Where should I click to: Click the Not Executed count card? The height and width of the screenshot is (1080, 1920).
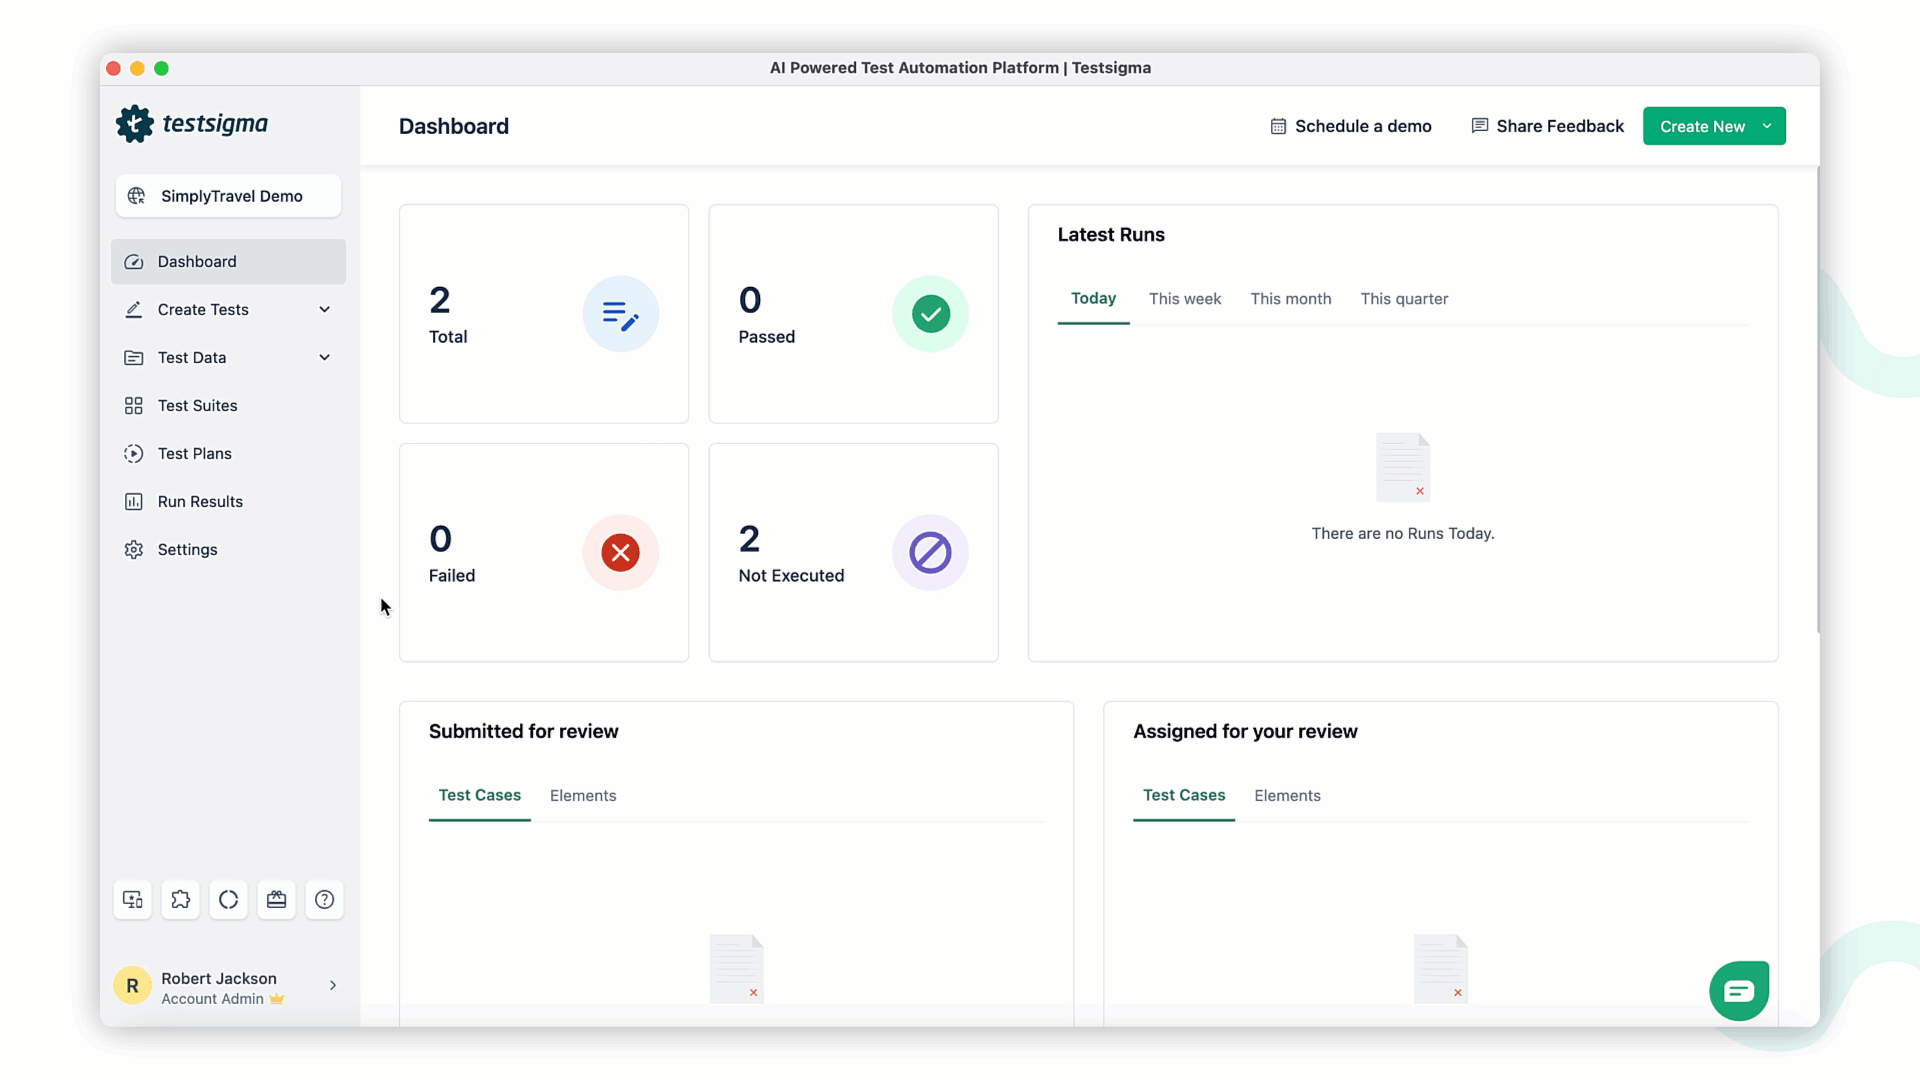(854, 553)
